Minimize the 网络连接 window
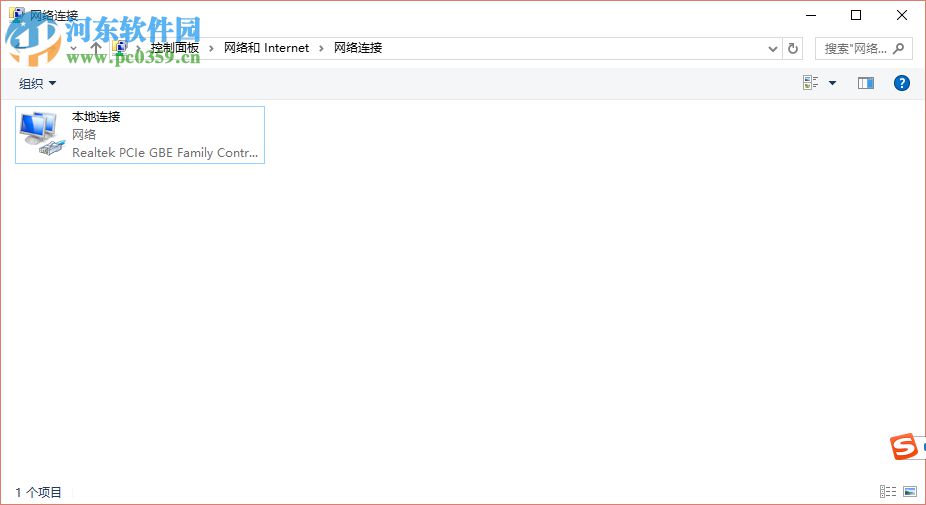 [811, 15]
